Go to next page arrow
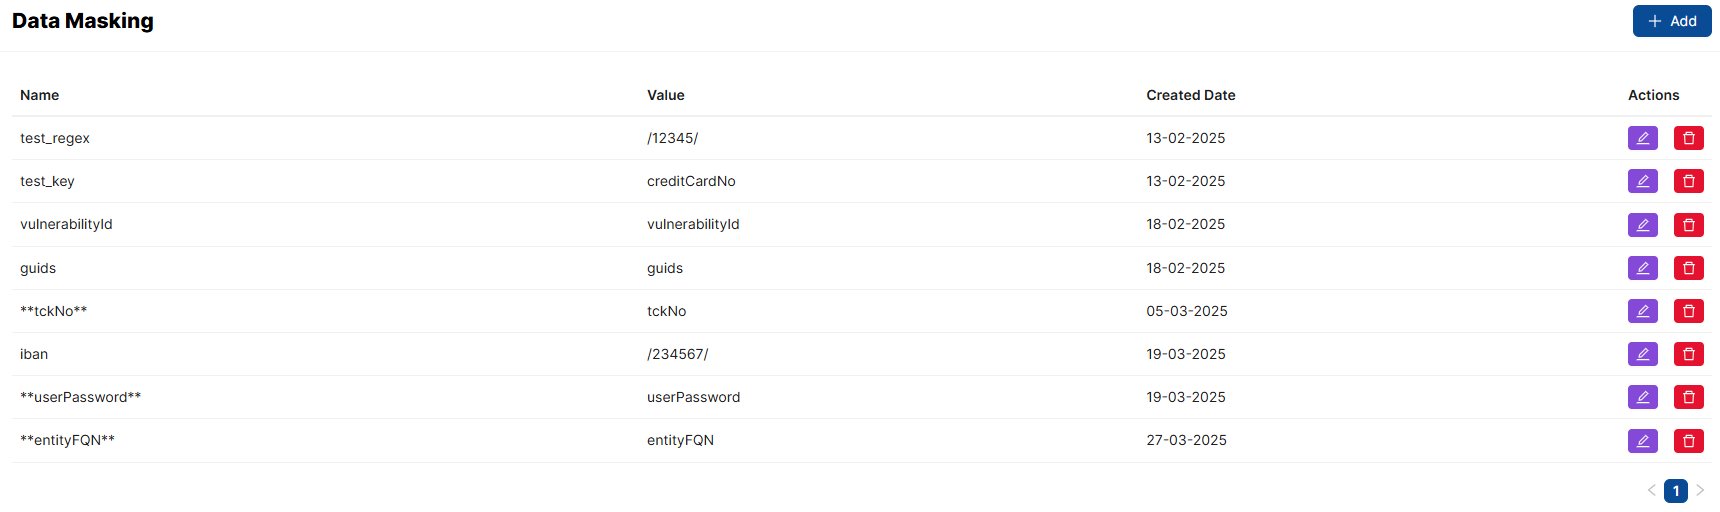The height and width of the screenshot is (512, 1720). coord(1700,490)
